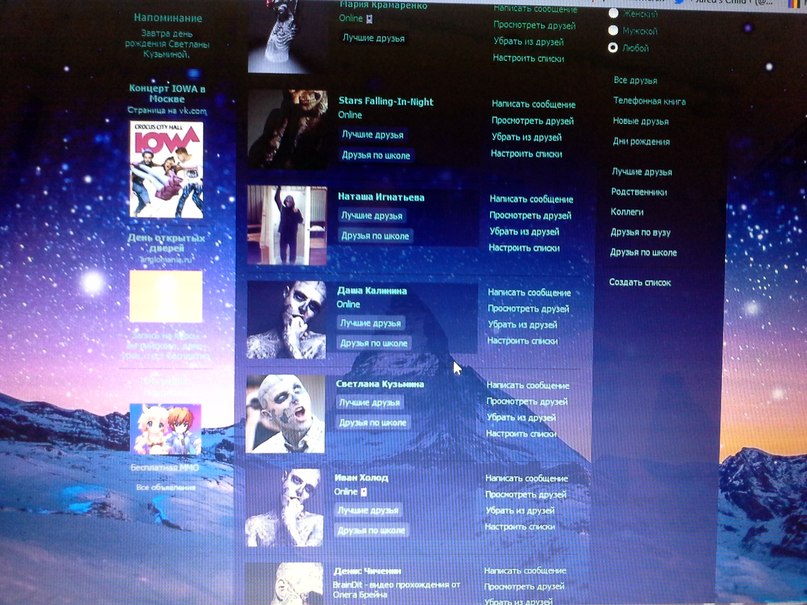Open Денис Чиченин profile name
The height and width of the screenshot is (605, 807).
[x=367, y=571]
